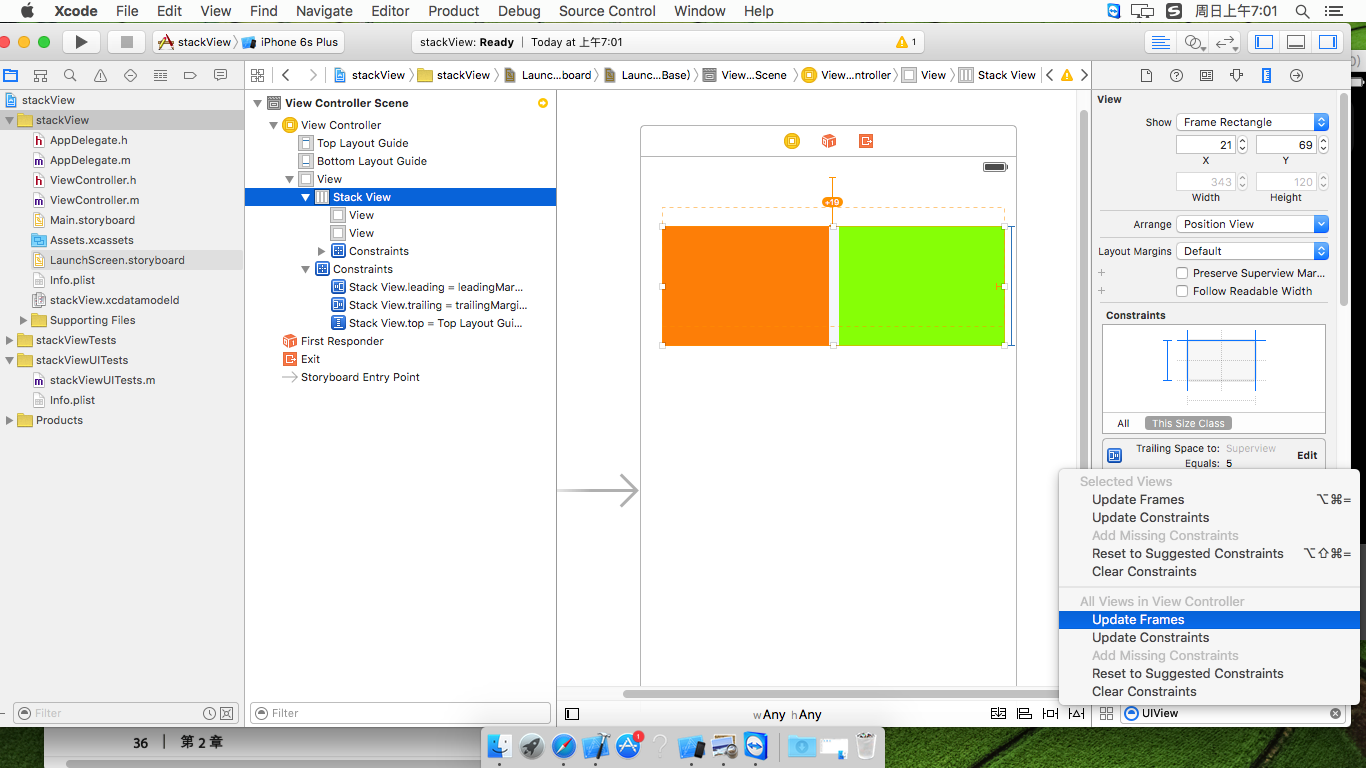Run the project with the Play button

click(82, 42)
